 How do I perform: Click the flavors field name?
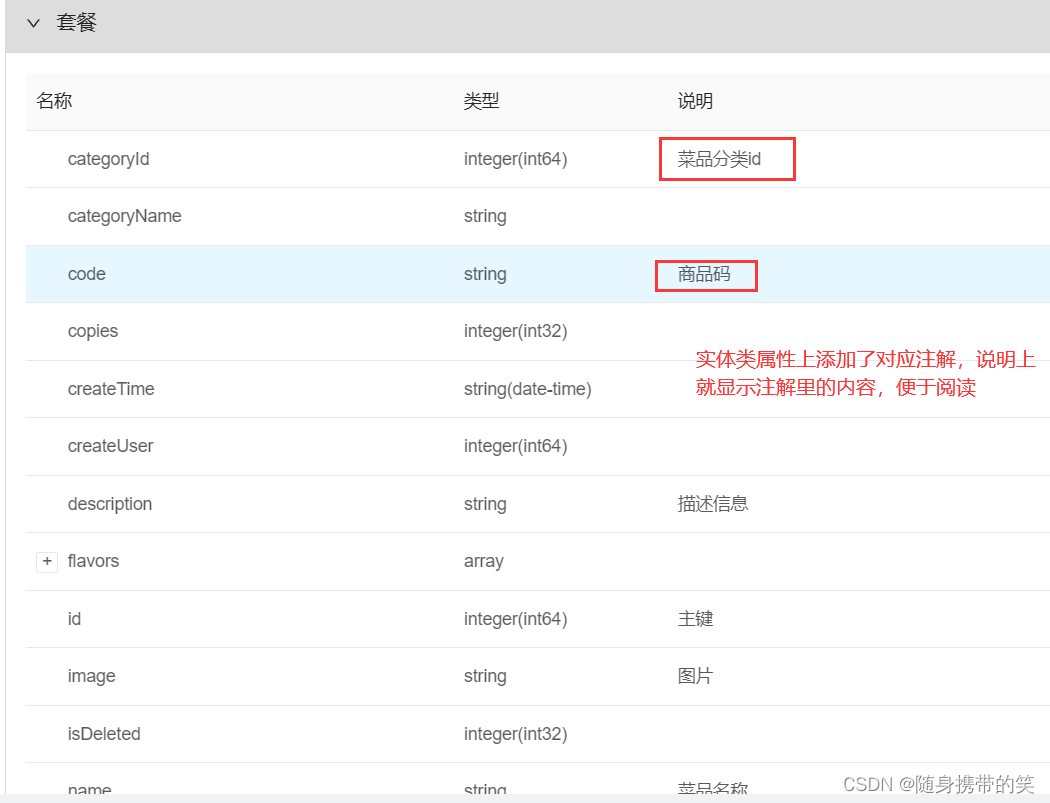pyautogui.click(x=93, y=561)
